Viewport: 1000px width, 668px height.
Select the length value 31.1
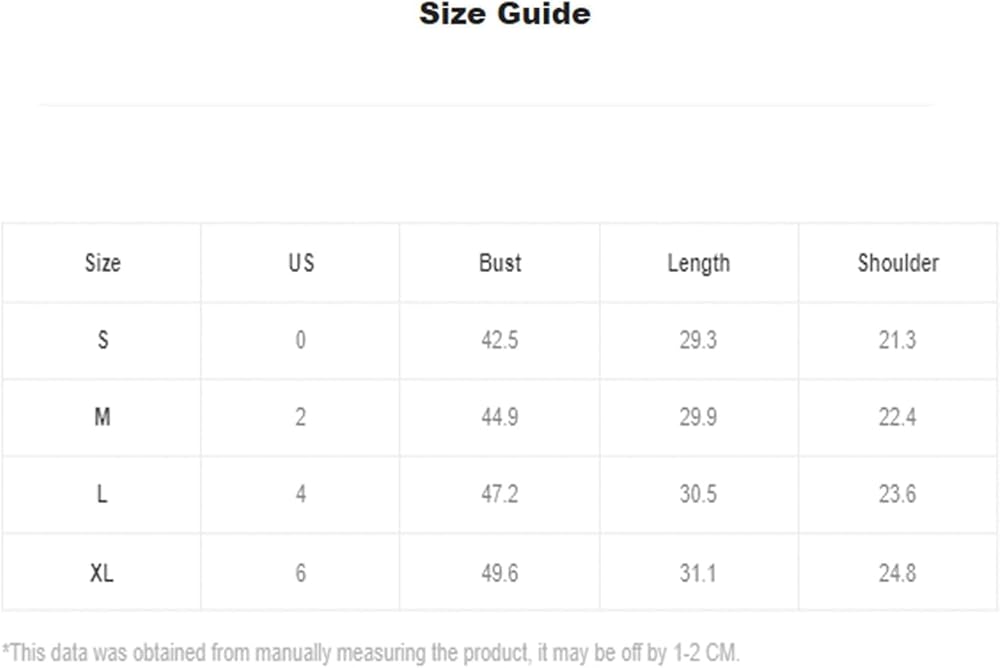[x=698, y=572]
